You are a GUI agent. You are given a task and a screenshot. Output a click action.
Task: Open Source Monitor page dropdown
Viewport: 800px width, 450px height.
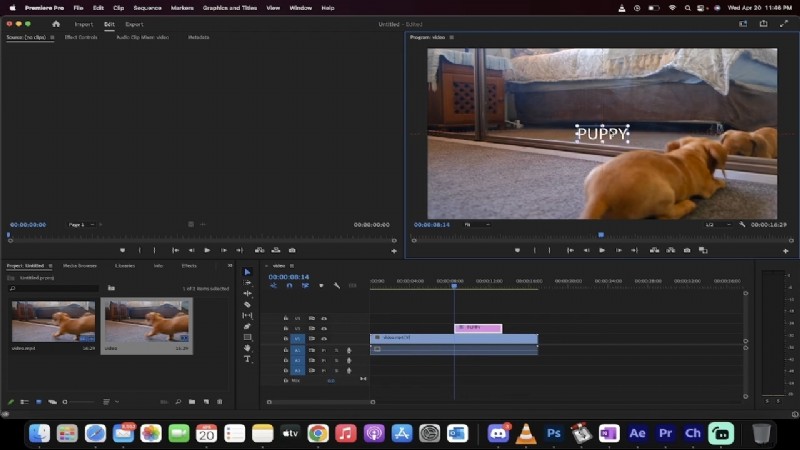pyautogui.click(x=81, y=224)
